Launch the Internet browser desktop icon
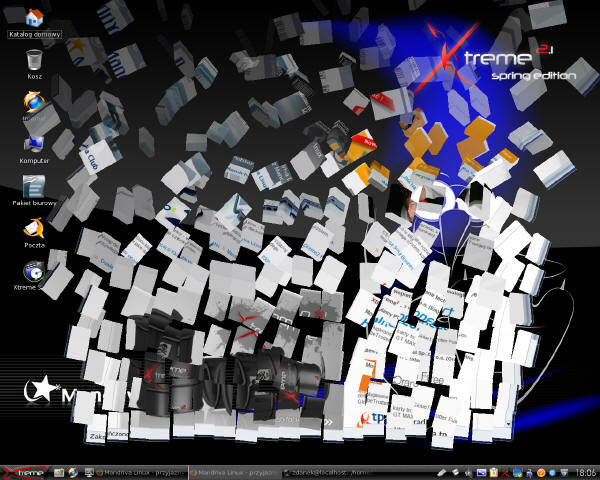This screenshot has height=480, width=600. [x=34, y=102]
